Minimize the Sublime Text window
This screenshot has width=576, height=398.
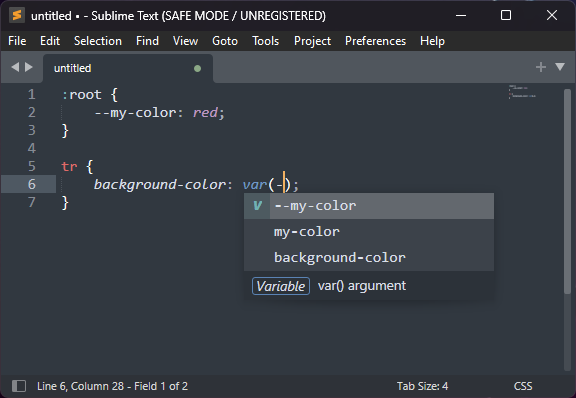[461, 15]
